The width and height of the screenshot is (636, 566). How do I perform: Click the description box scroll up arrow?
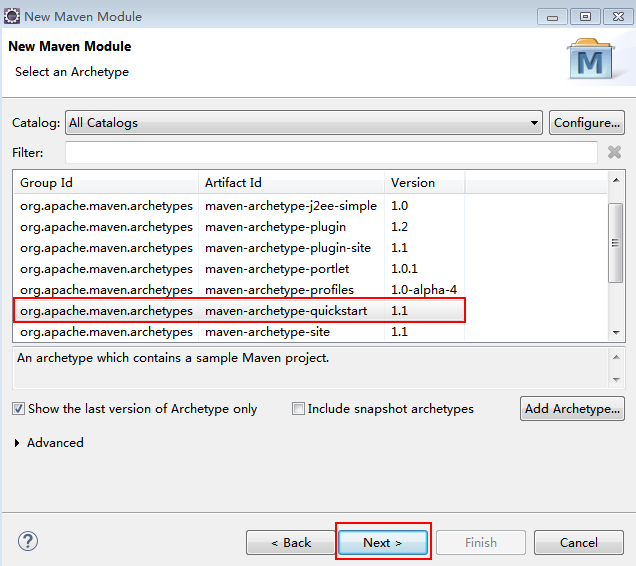click(616, 357)
